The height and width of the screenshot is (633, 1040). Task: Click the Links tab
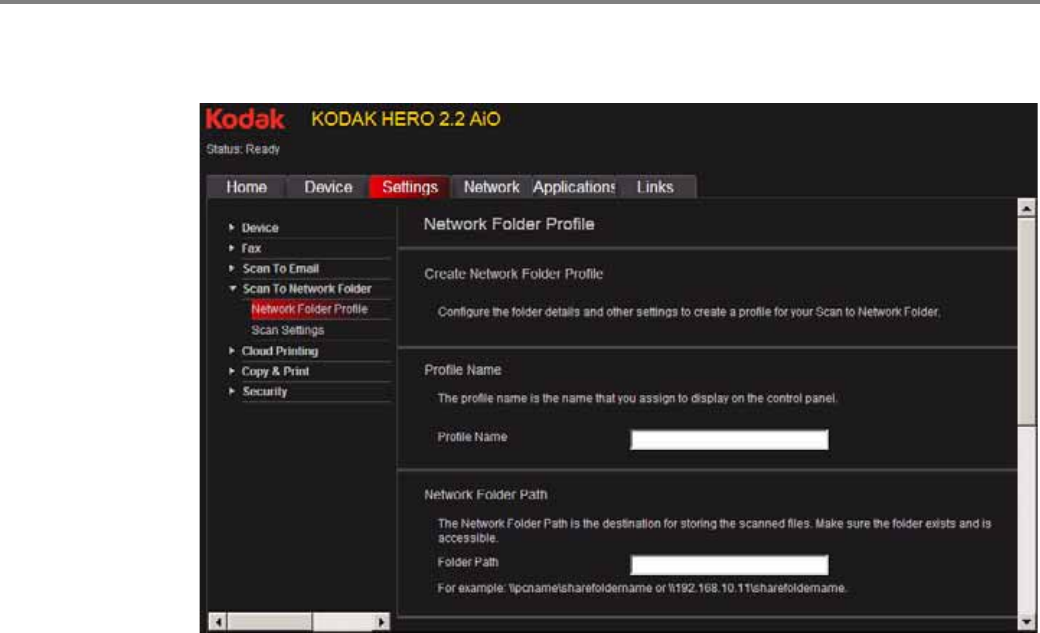pyautogui.click(x=655, y=188)
